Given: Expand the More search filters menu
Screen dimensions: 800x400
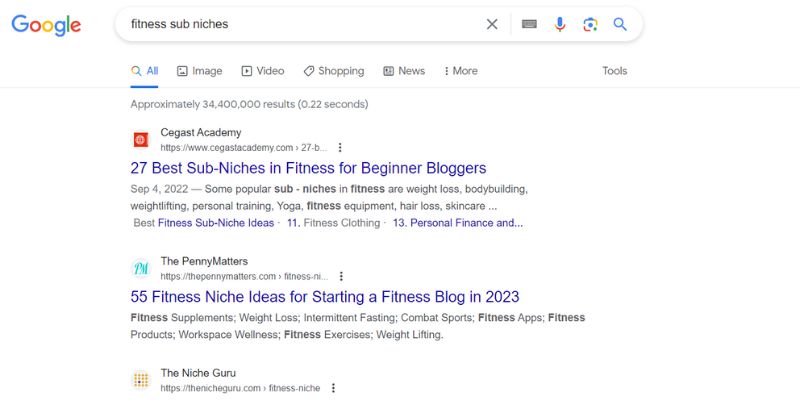Looking at the screenshot, I should pyautogui.click(x=461, y=71).
